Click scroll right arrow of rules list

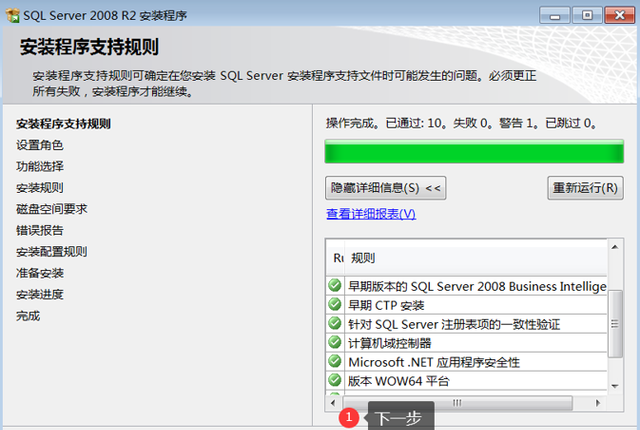pos(598,403)
